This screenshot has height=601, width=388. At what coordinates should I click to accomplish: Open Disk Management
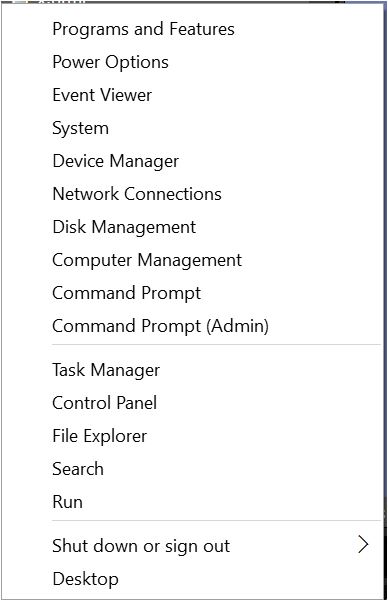[x=124, y=227]
